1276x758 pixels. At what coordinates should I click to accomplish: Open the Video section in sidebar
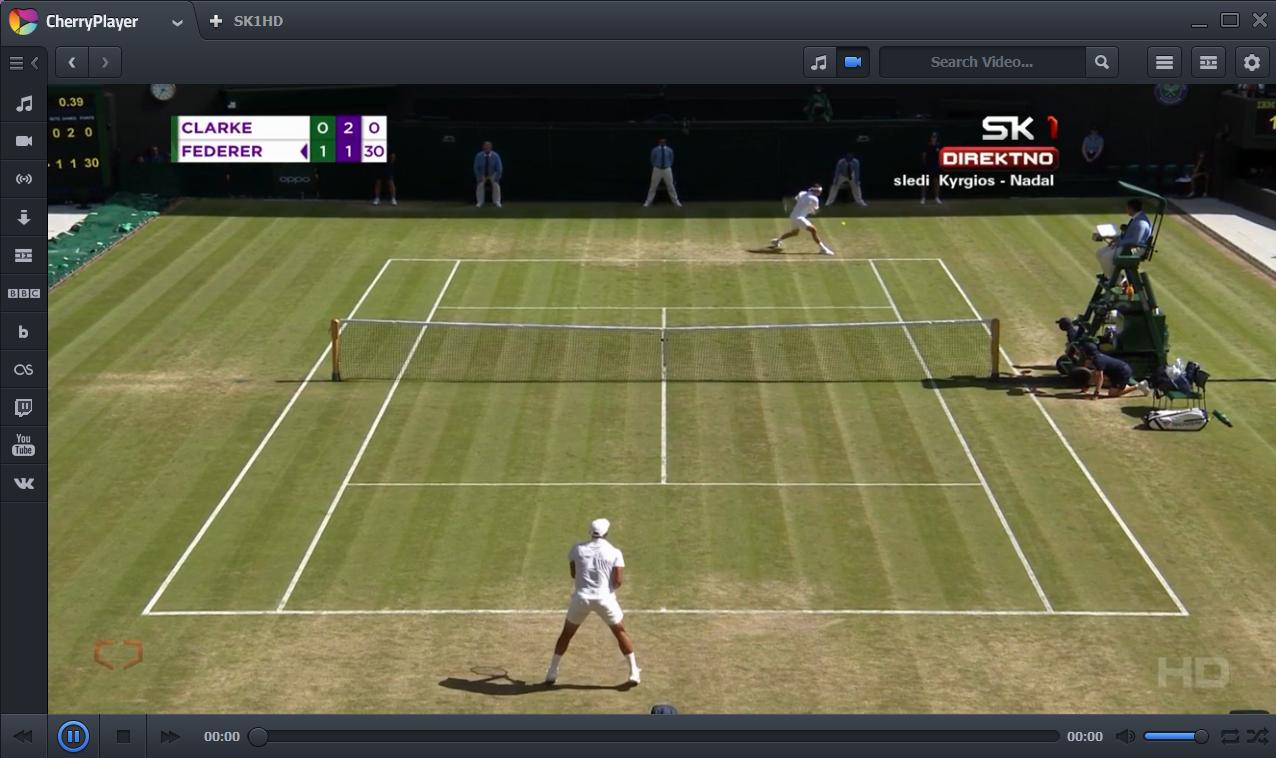point(24,141)
